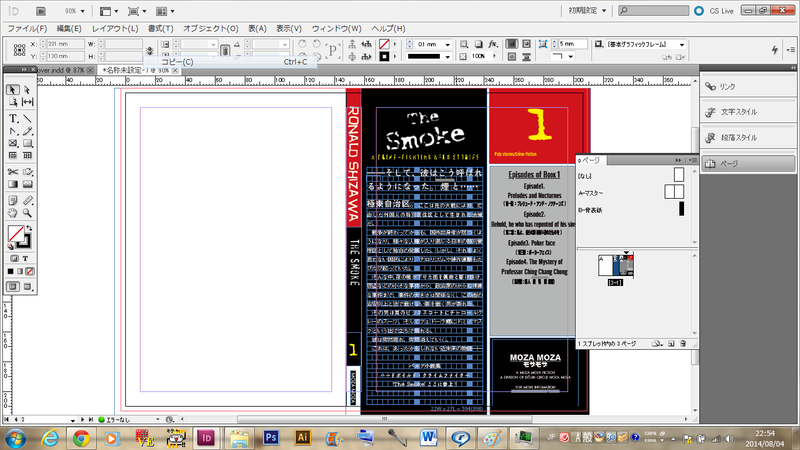Click the drop shadow icon

pyautogui.click(x=479, y=44)
